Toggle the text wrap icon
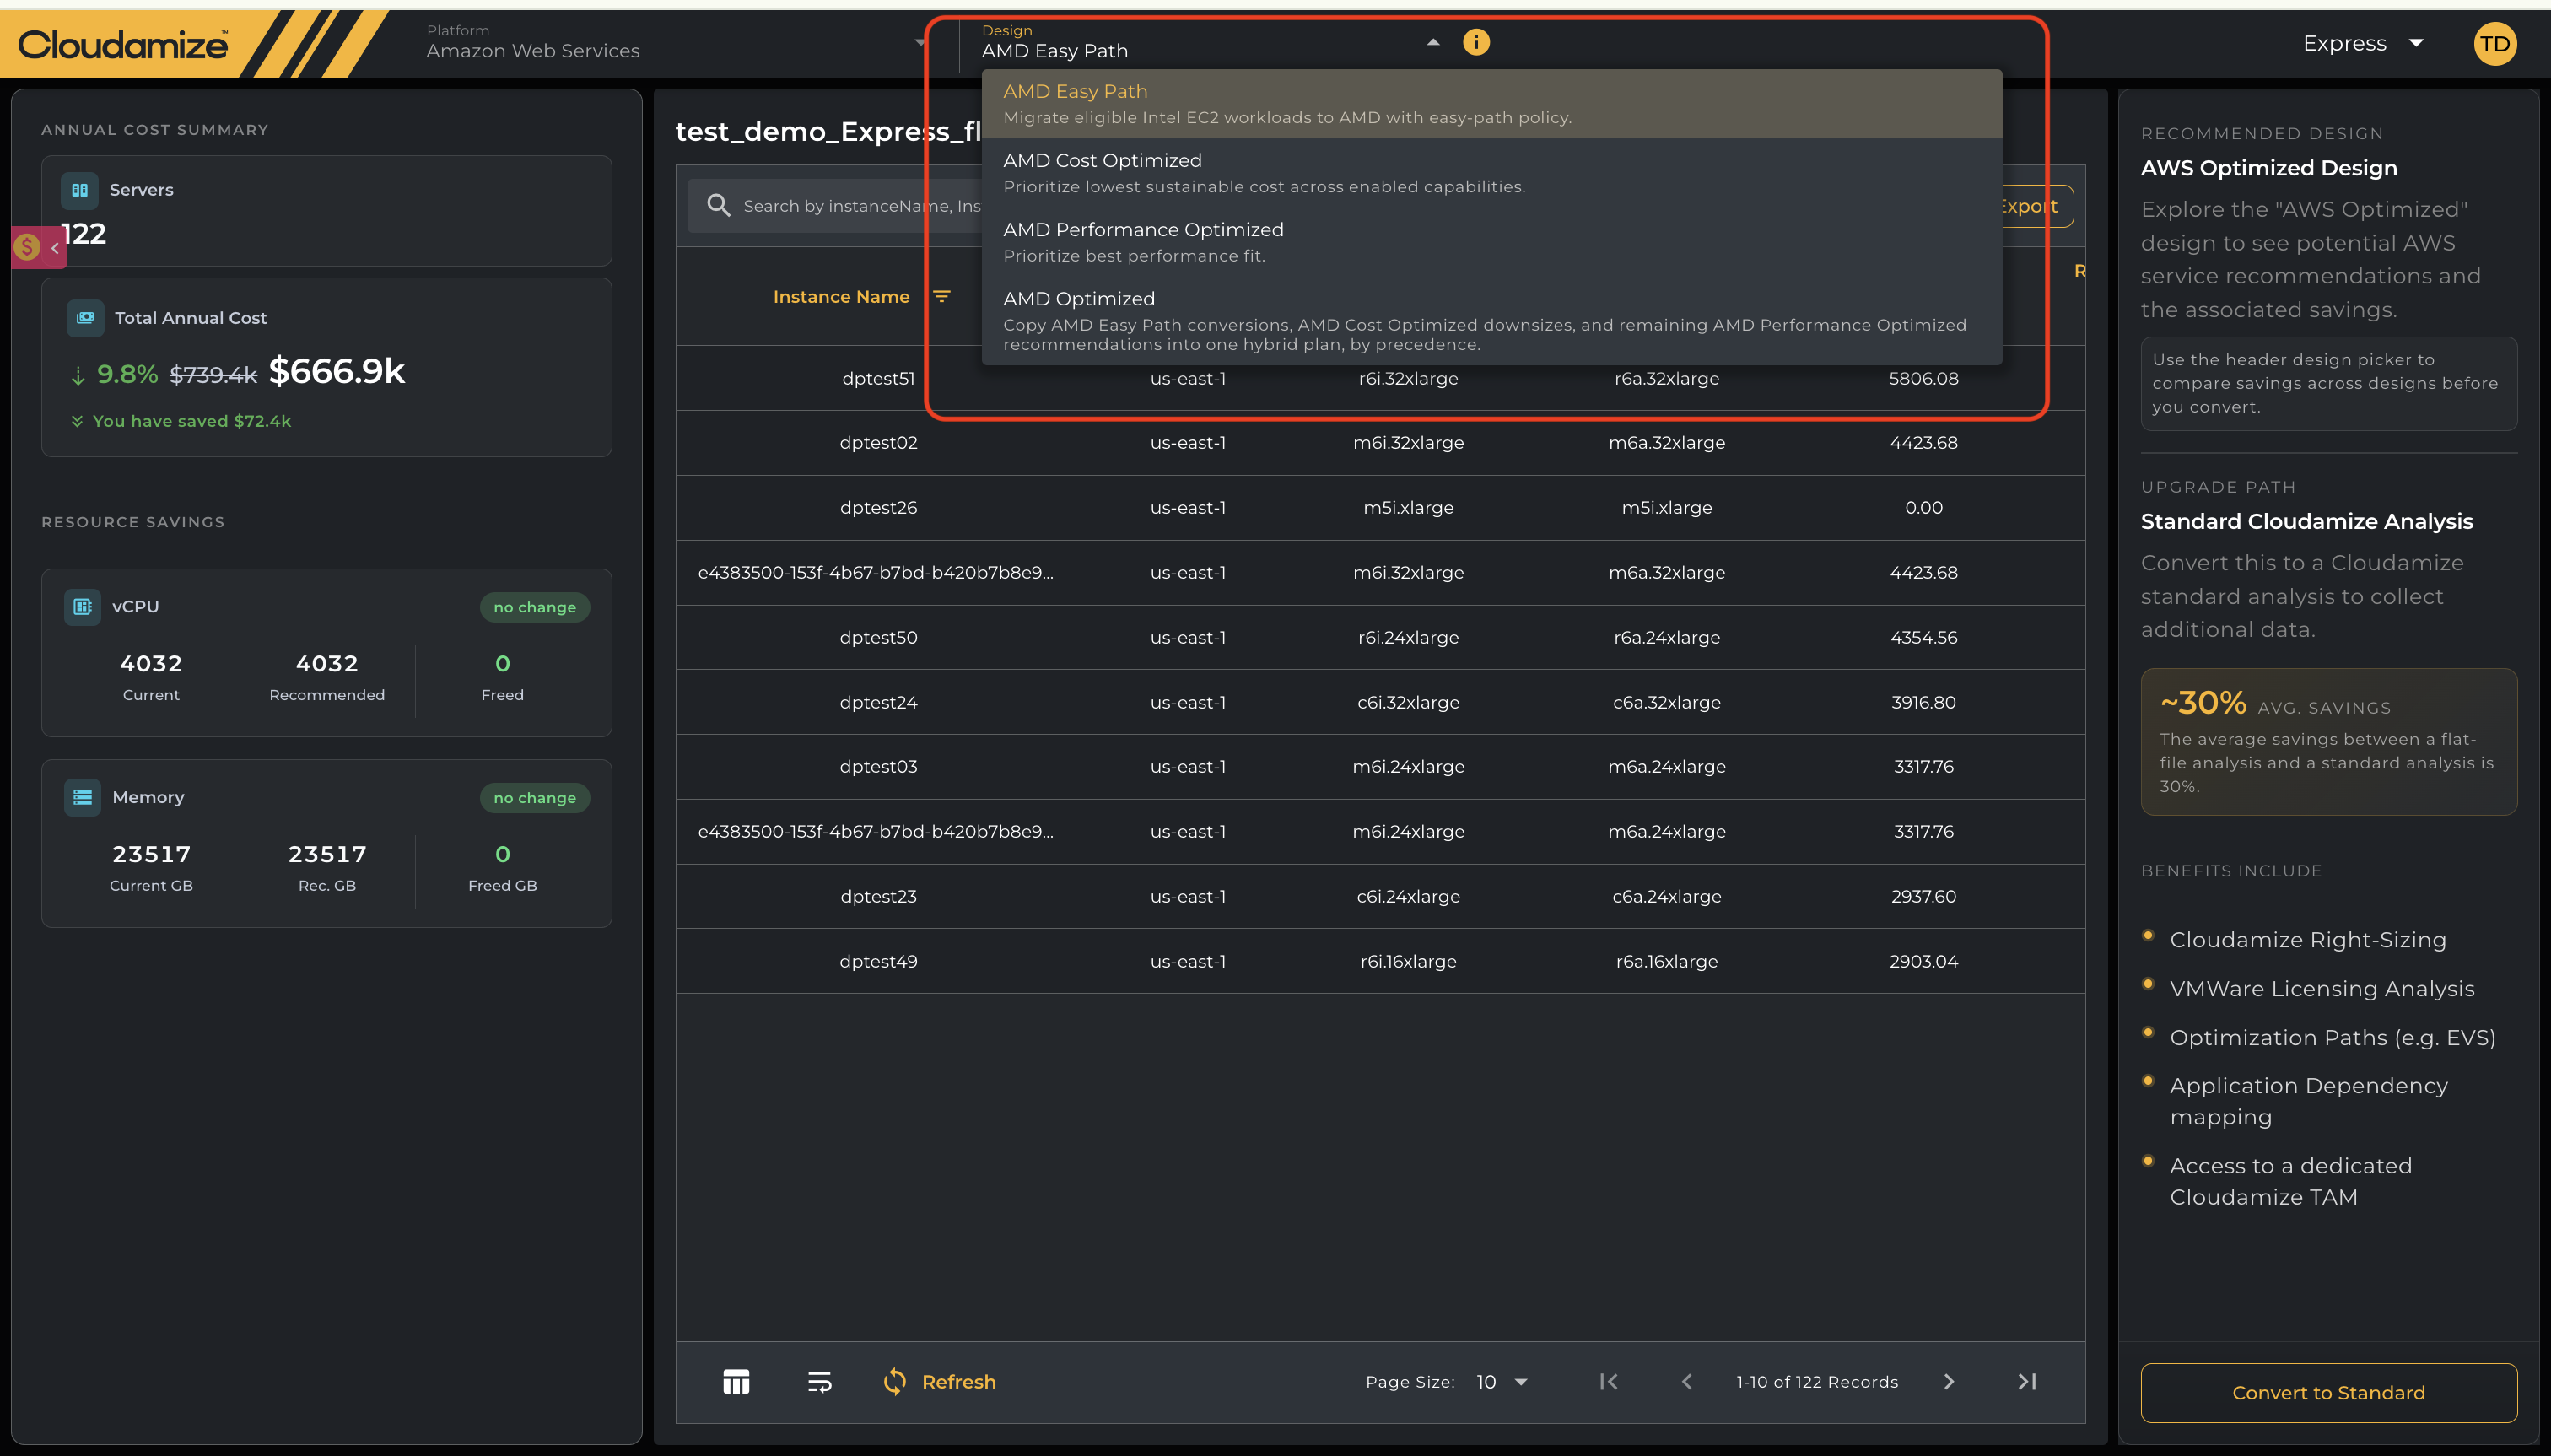The image size is (2551, 1456). pos(819,1381)
